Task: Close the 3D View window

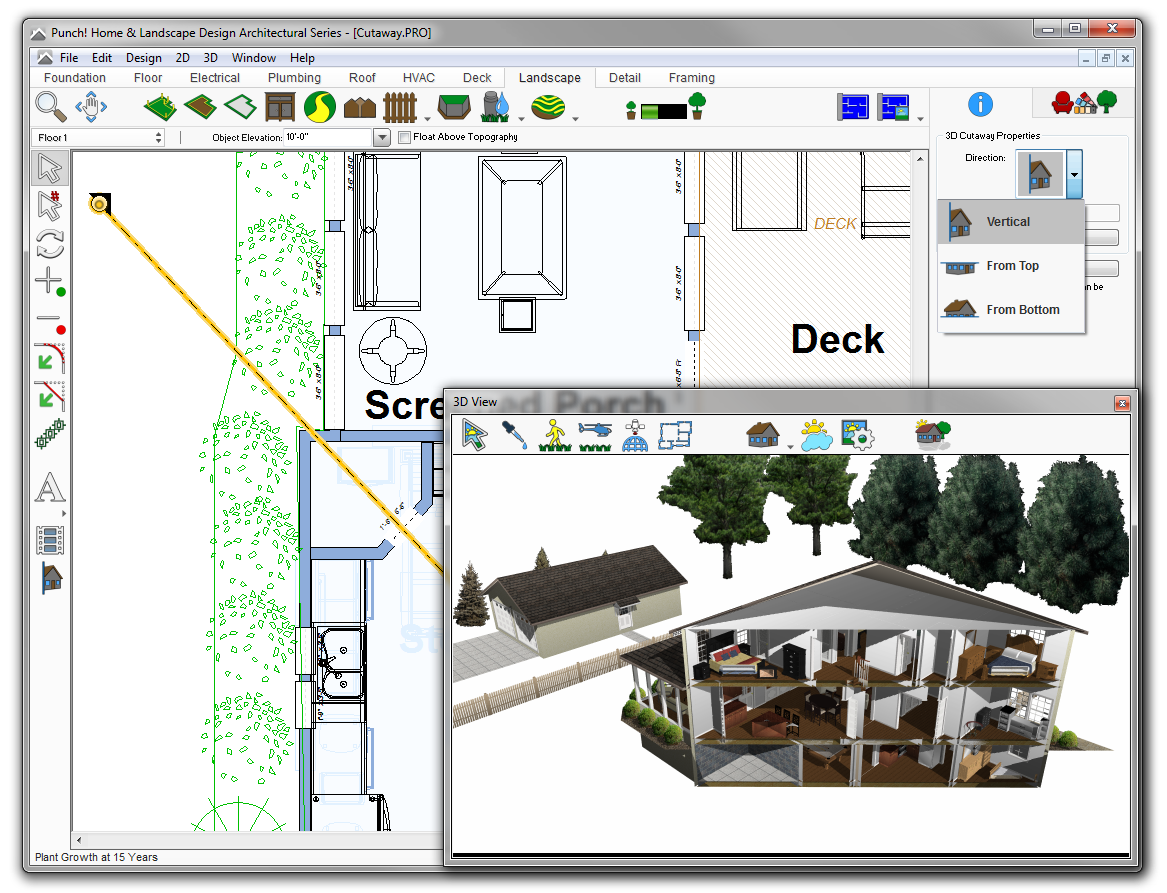Action: click(1122, 403)
